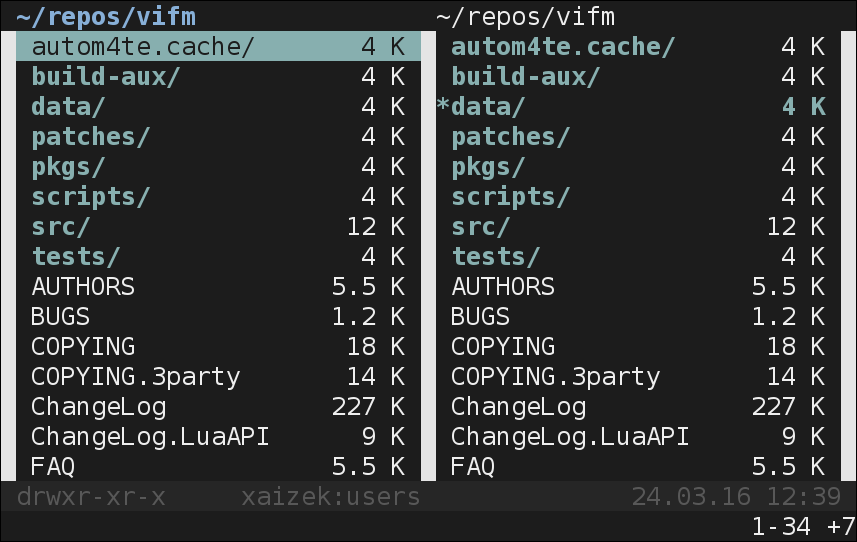Select COPYING.3party in the left pane
857x542 pixels.
coord(219,376)
